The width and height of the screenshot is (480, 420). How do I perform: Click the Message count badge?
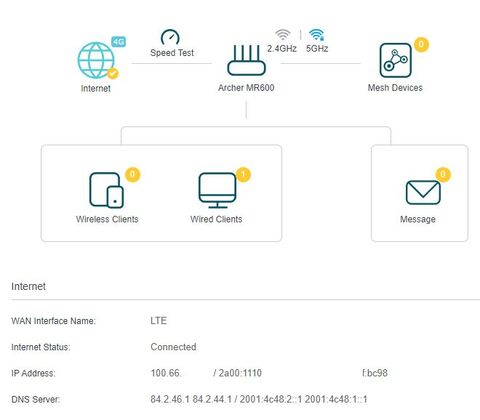coord(443,174)
